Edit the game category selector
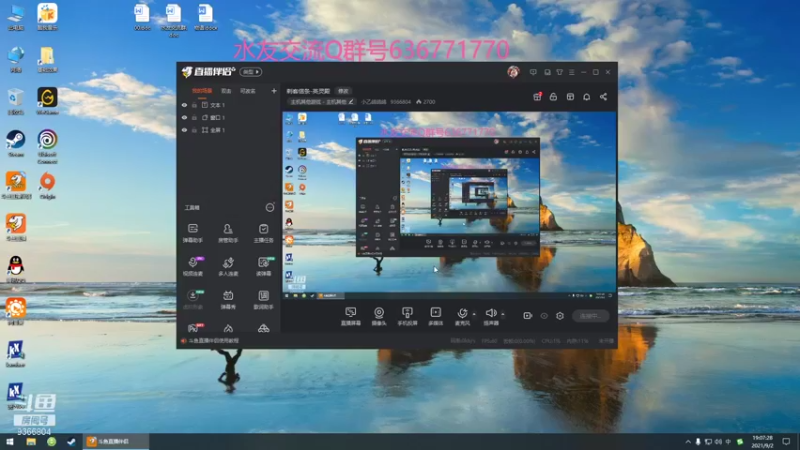800x450 pixels. (x=321, y=102)
